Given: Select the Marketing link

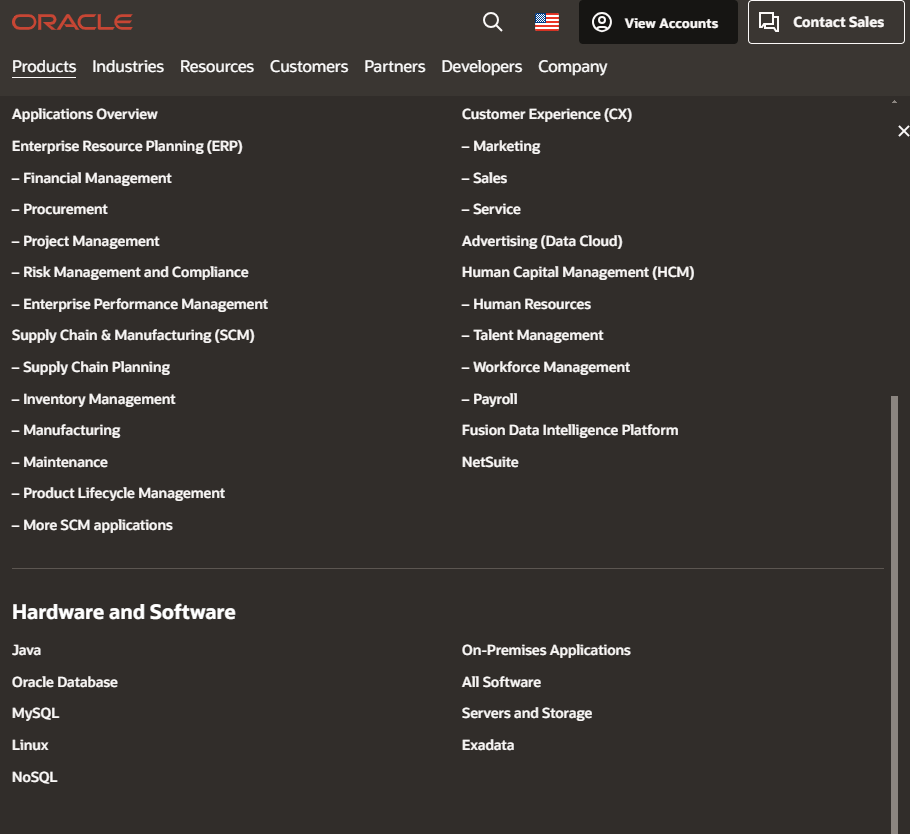Looking at the screenshot, I should click(501, 146).
